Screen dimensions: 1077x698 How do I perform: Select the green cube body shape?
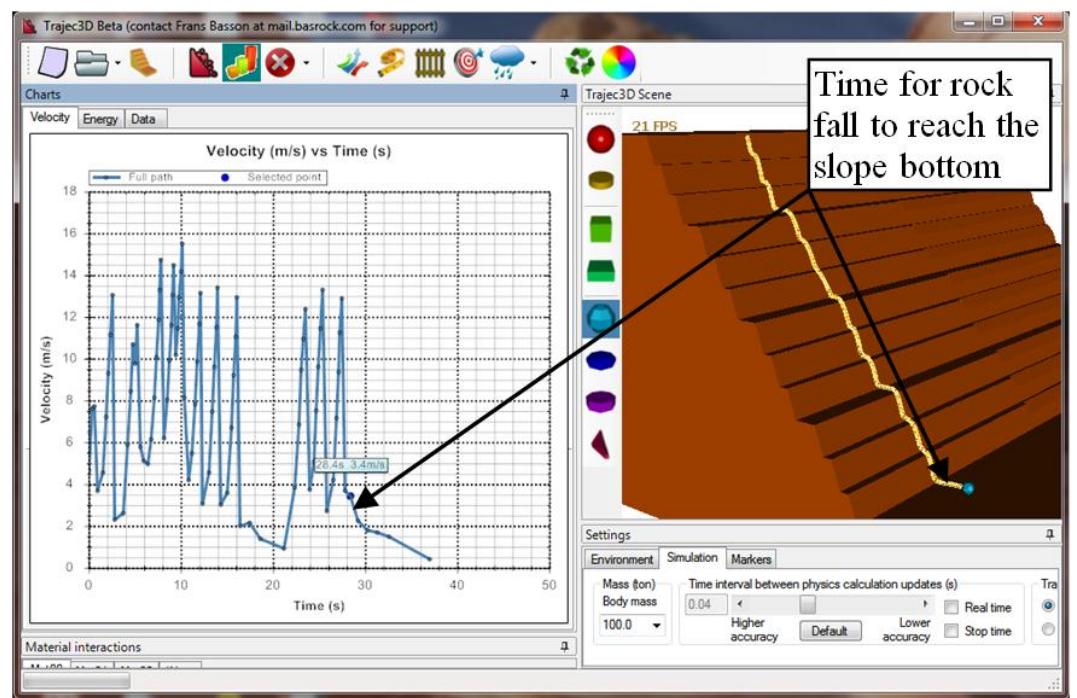pos(601,229)
